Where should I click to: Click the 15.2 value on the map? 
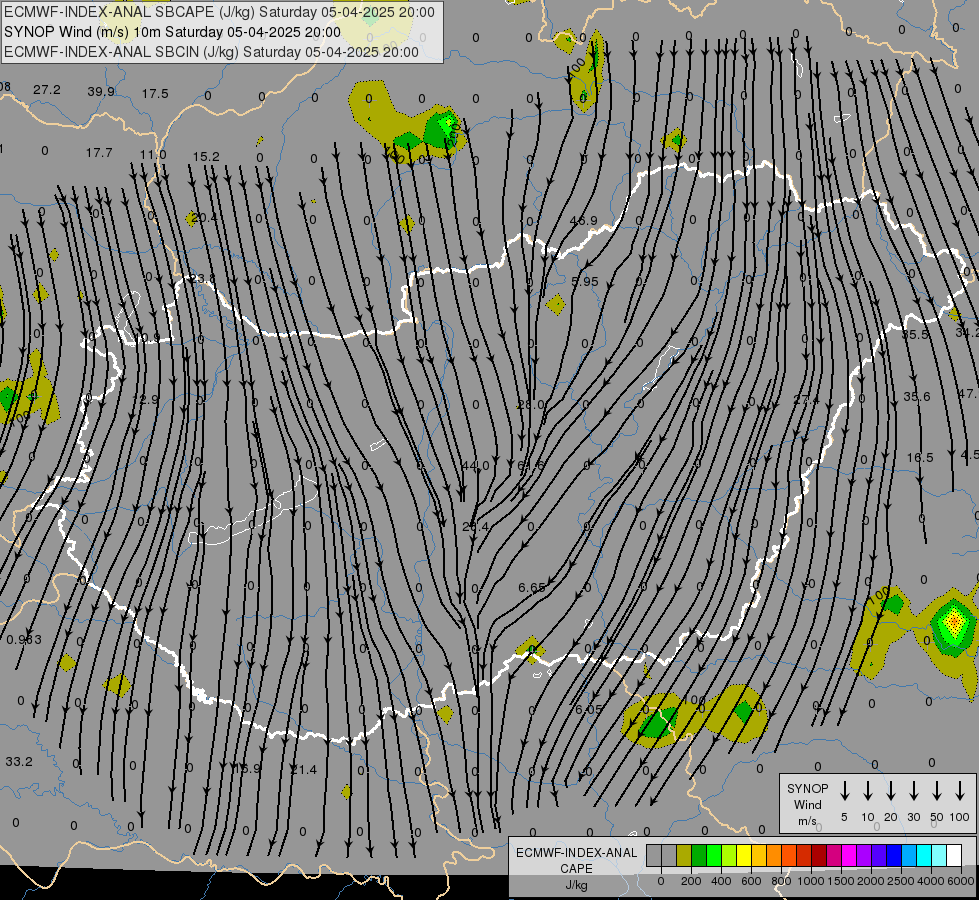206,157
